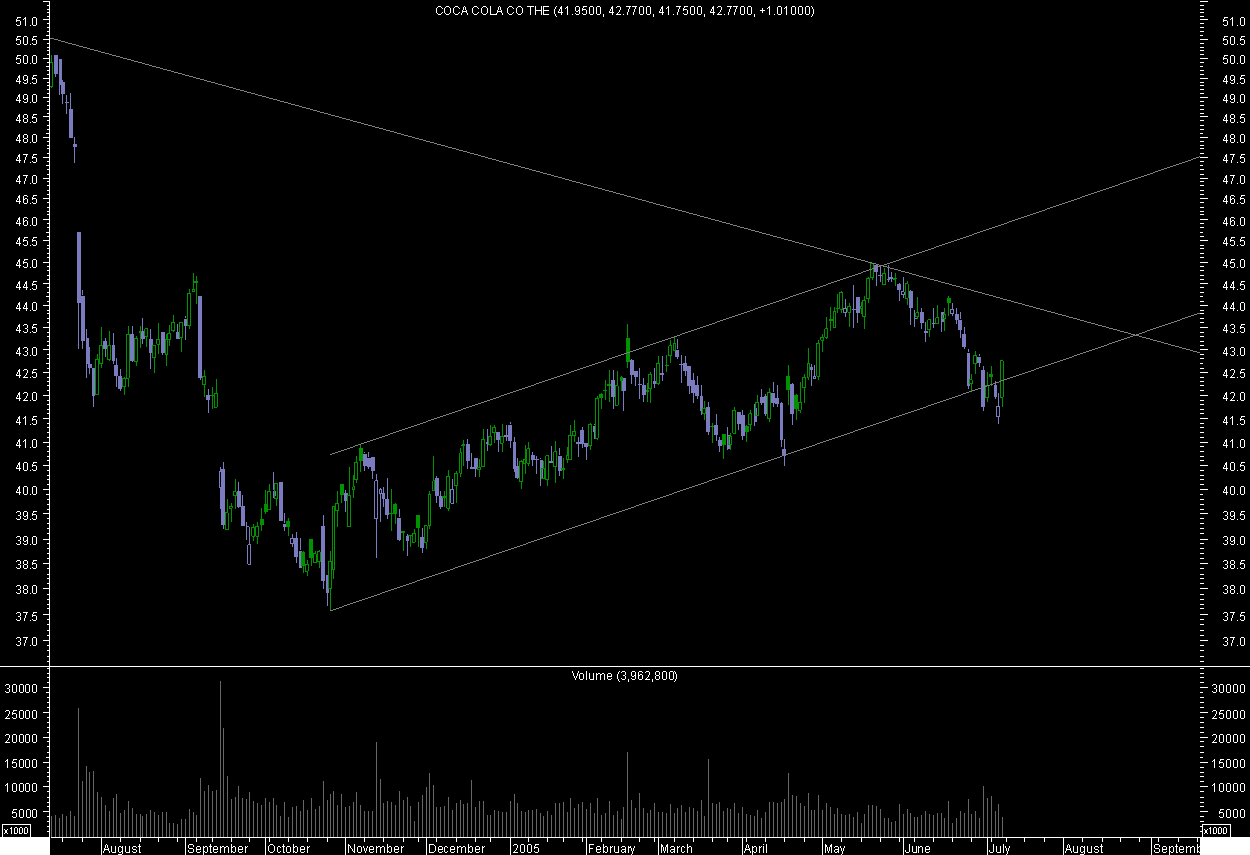Click the November month label
The image size is (1250, 855).
pos(376,849)
